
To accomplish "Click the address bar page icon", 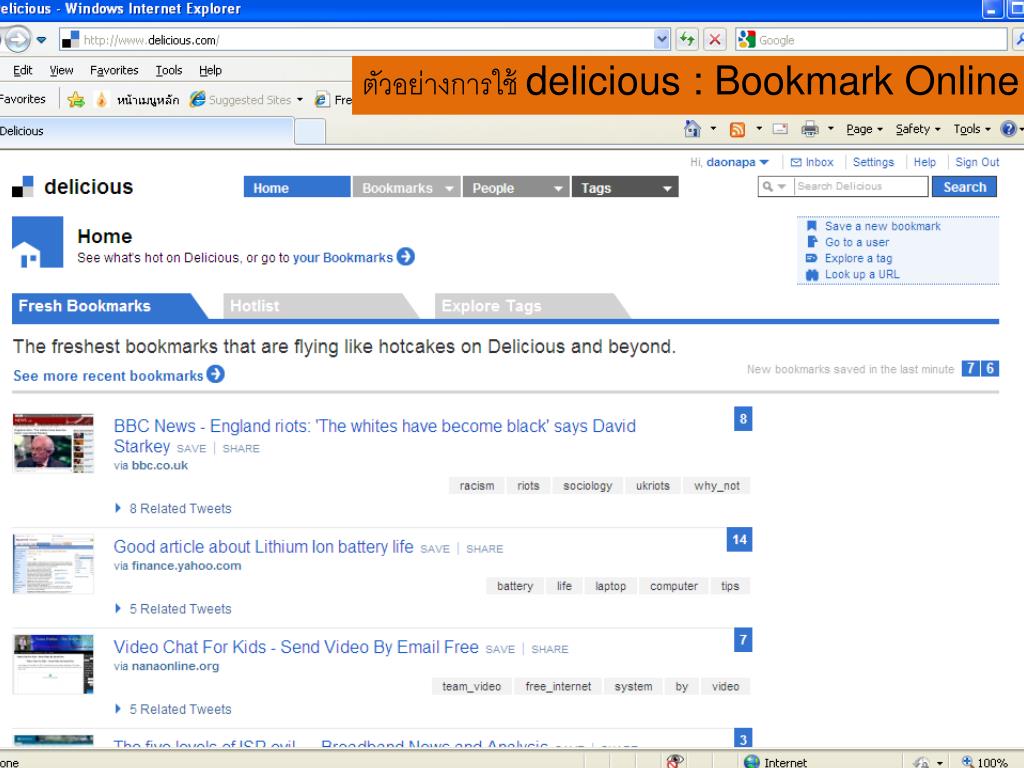I will click(70, 40).
